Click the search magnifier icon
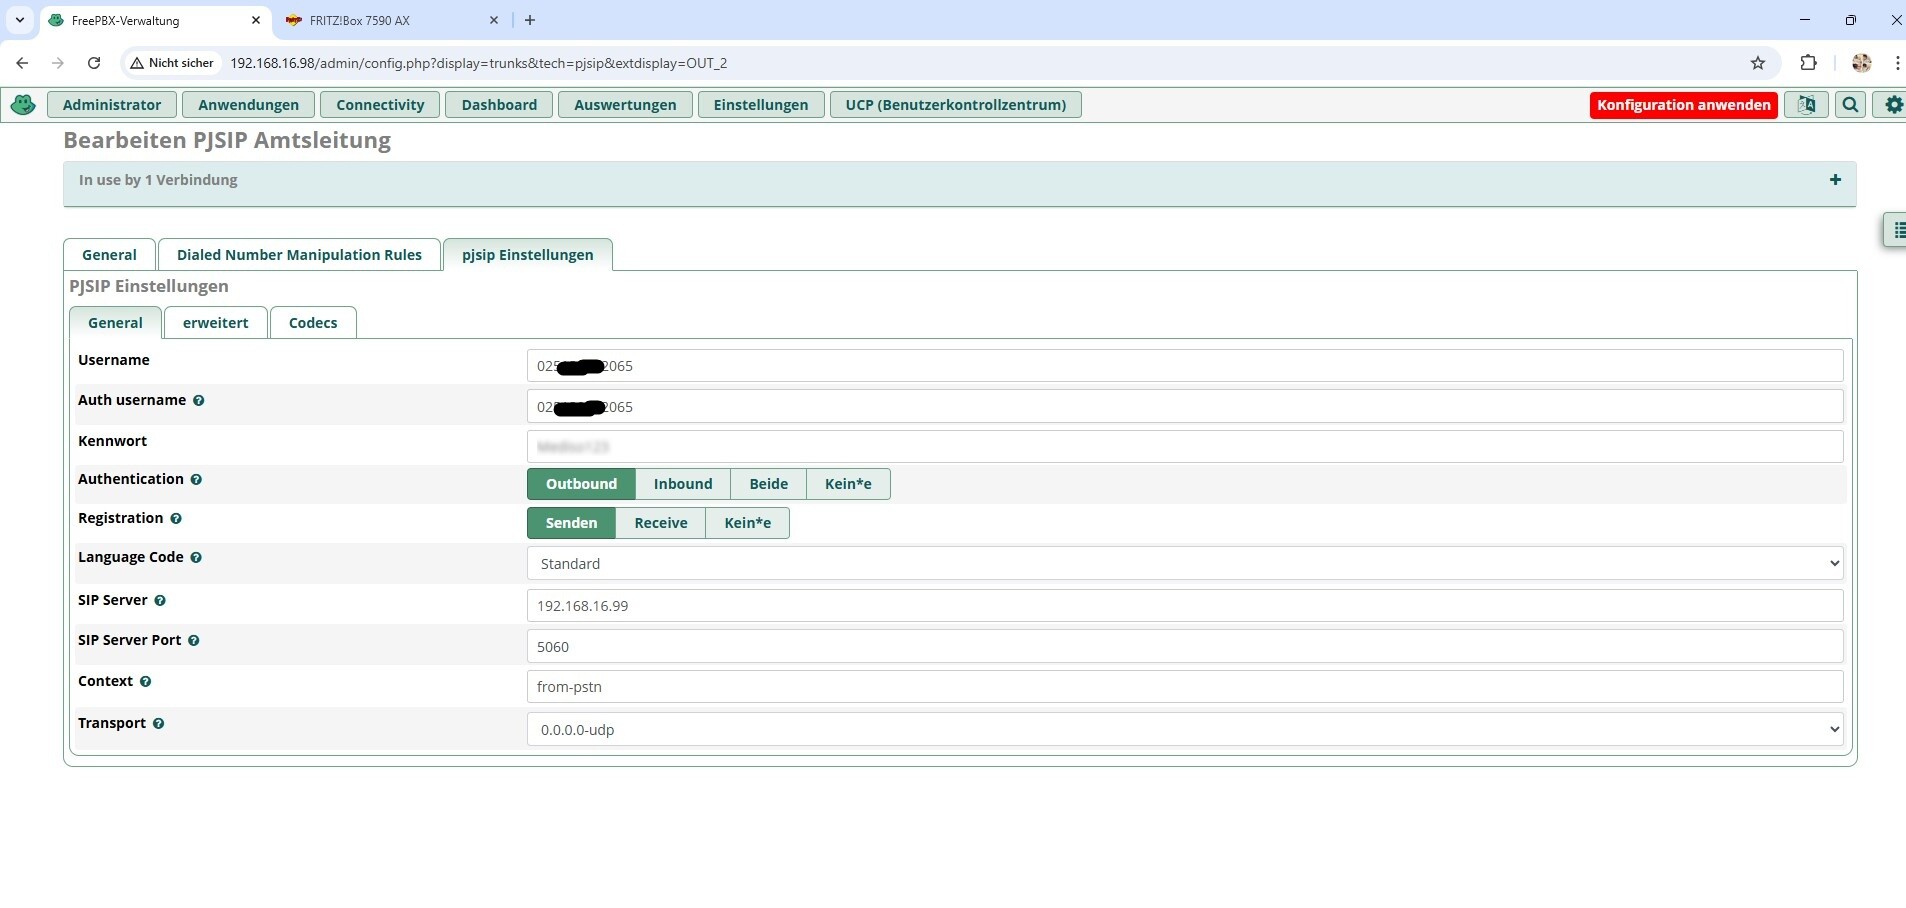The image size is (1906, 908). coord(1851,105)
